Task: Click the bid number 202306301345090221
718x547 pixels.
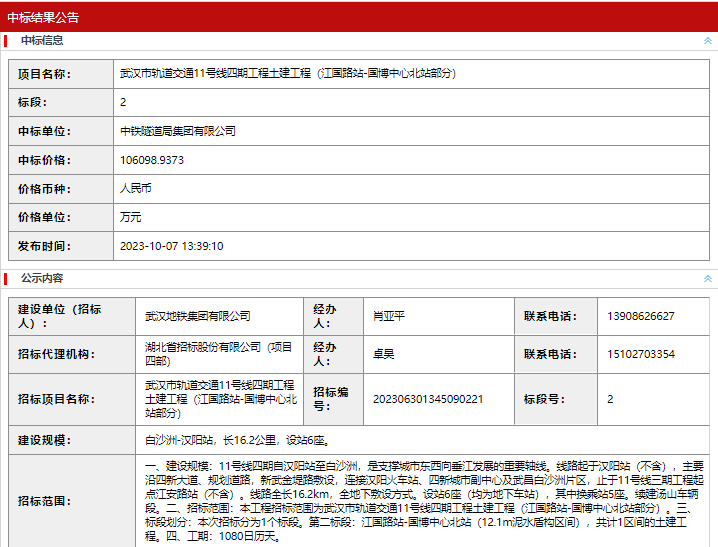Action: (428, 399)
